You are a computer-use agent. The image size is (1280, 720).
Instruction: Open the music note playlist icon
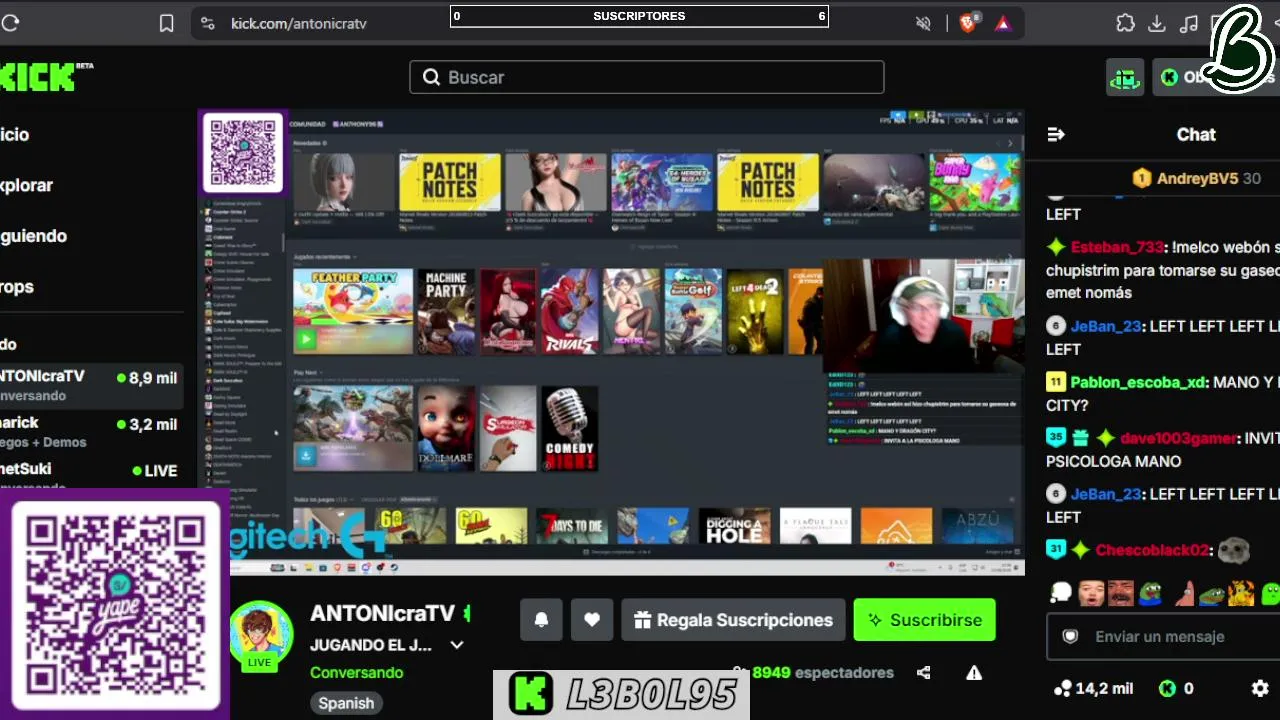1189,23
